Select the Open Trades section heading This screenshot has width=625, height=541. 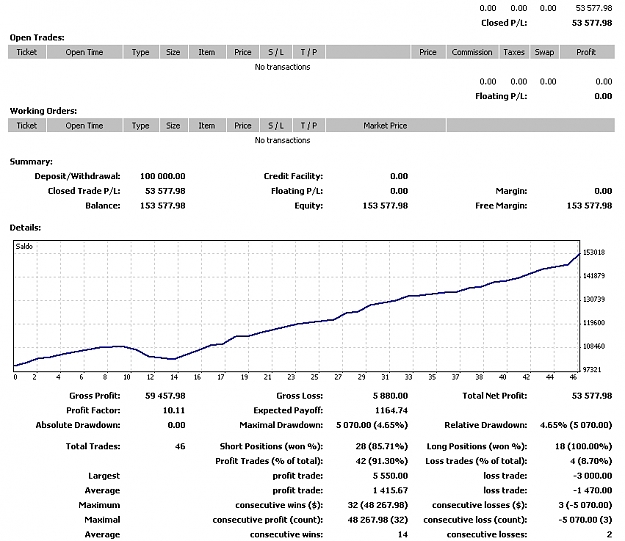[37, 37]
